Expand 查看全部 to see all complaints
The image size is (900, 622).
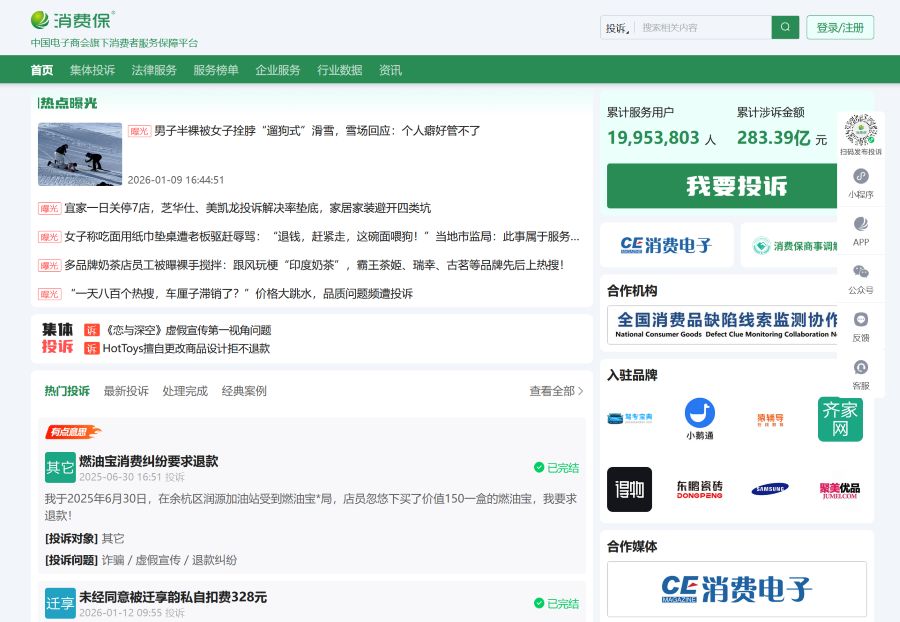551,392
